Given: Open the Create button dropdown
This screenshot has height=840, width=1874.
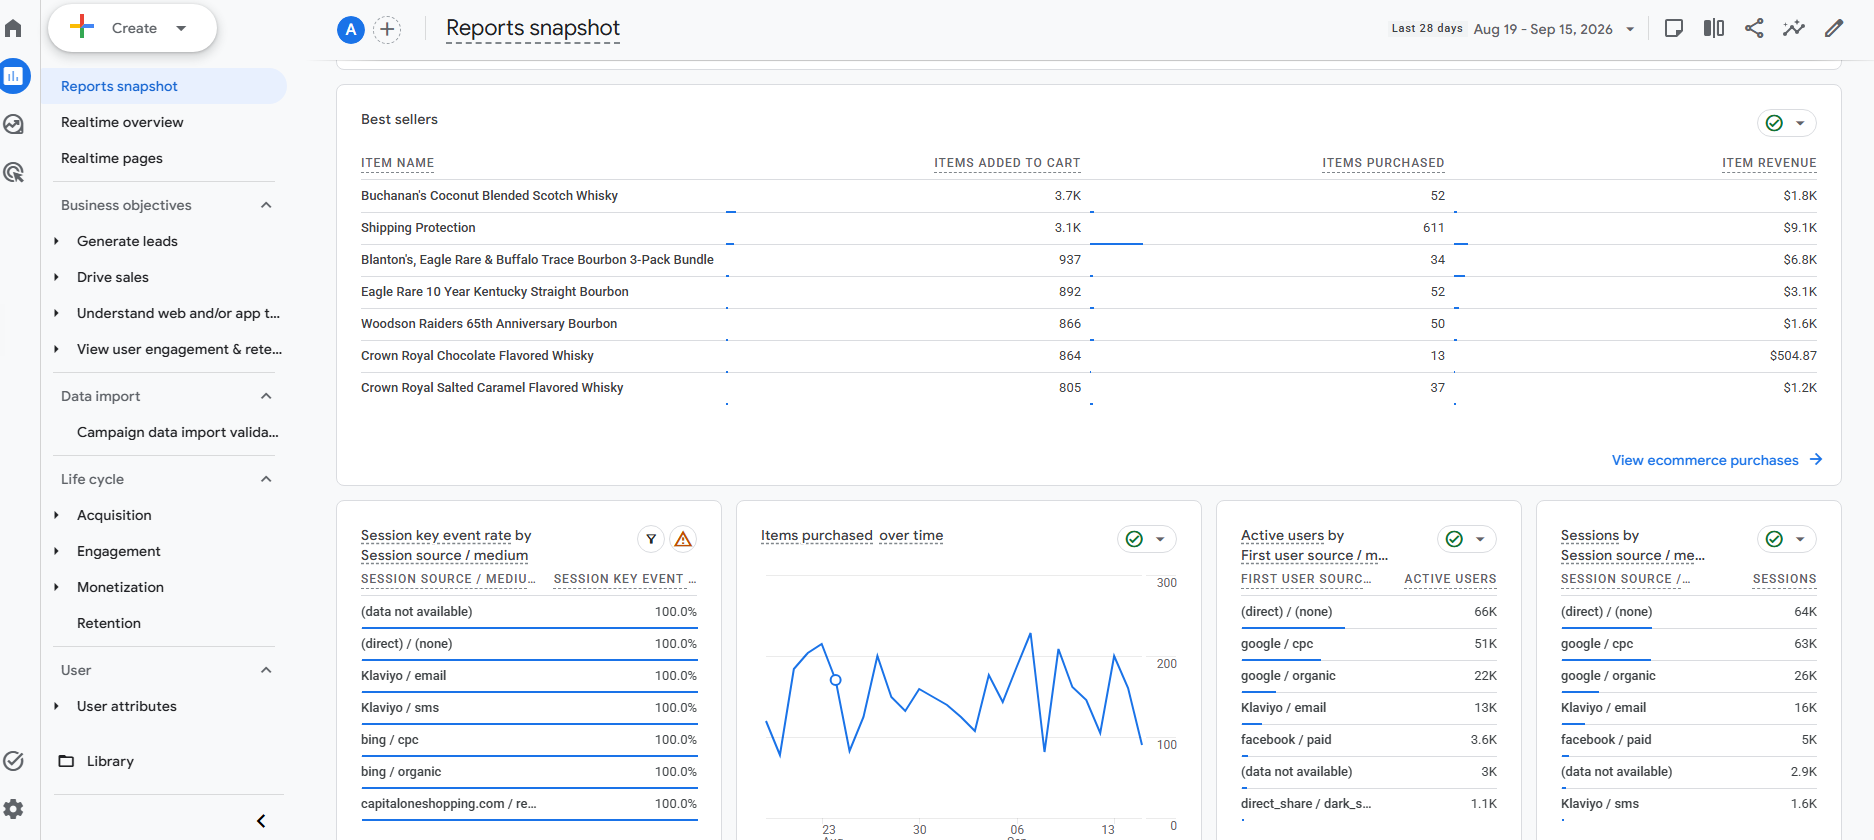Looking at the screenshot, I should pyautogui.click(x=133, y=28).
